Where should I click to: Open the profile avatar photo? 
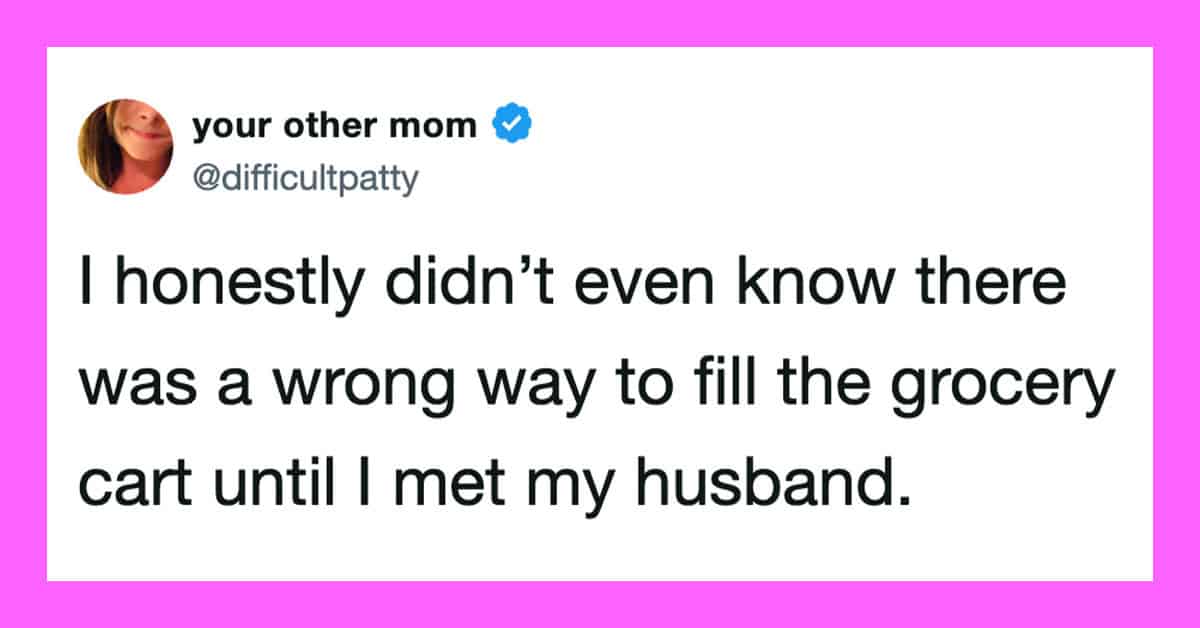pos(127,146)
